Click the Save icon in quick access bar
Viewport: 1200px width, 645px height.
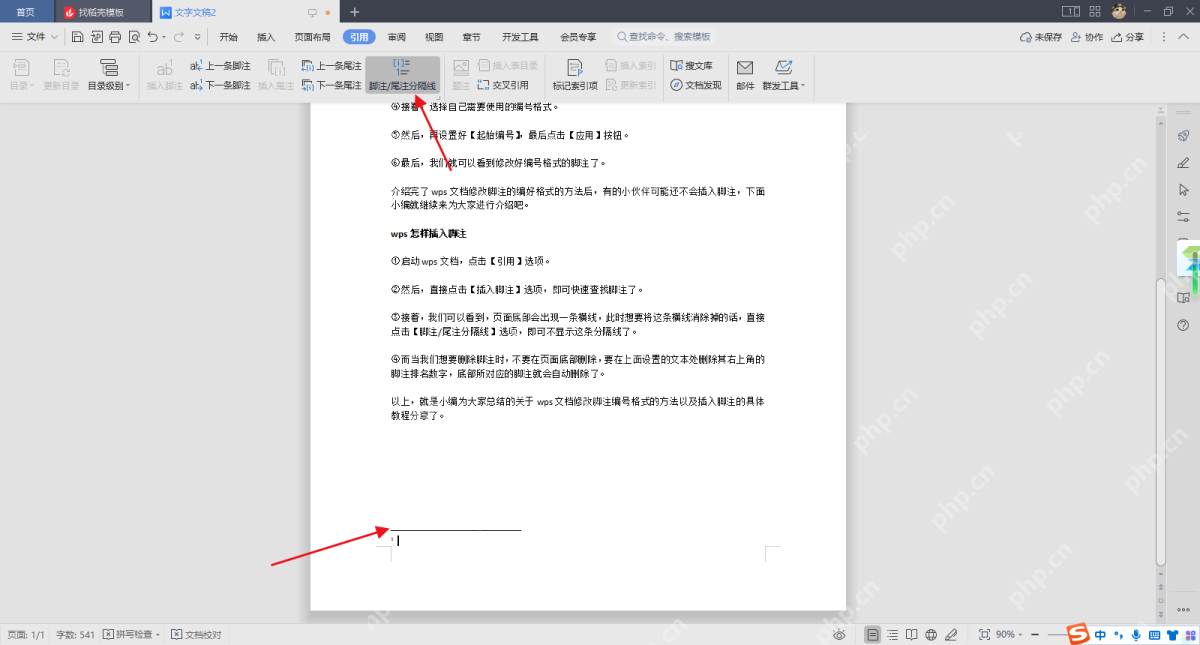(77, 37)
